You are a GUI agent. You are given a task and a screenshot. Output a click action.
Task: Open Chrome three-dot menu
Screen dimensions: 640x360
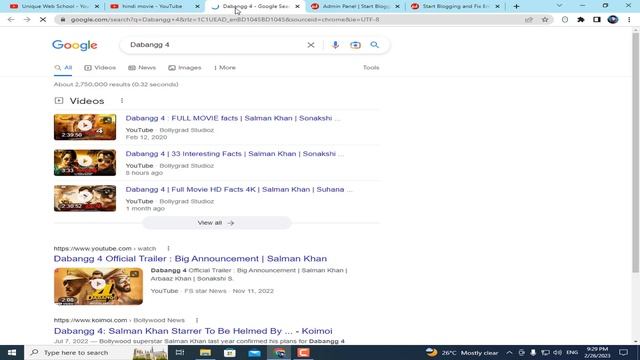[629, 20]
